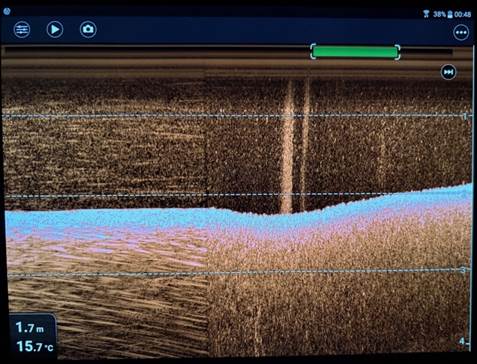Screen dimensions: 477x364
Task: Select the depth scale marker labeled 3
Action: point(463,270)
